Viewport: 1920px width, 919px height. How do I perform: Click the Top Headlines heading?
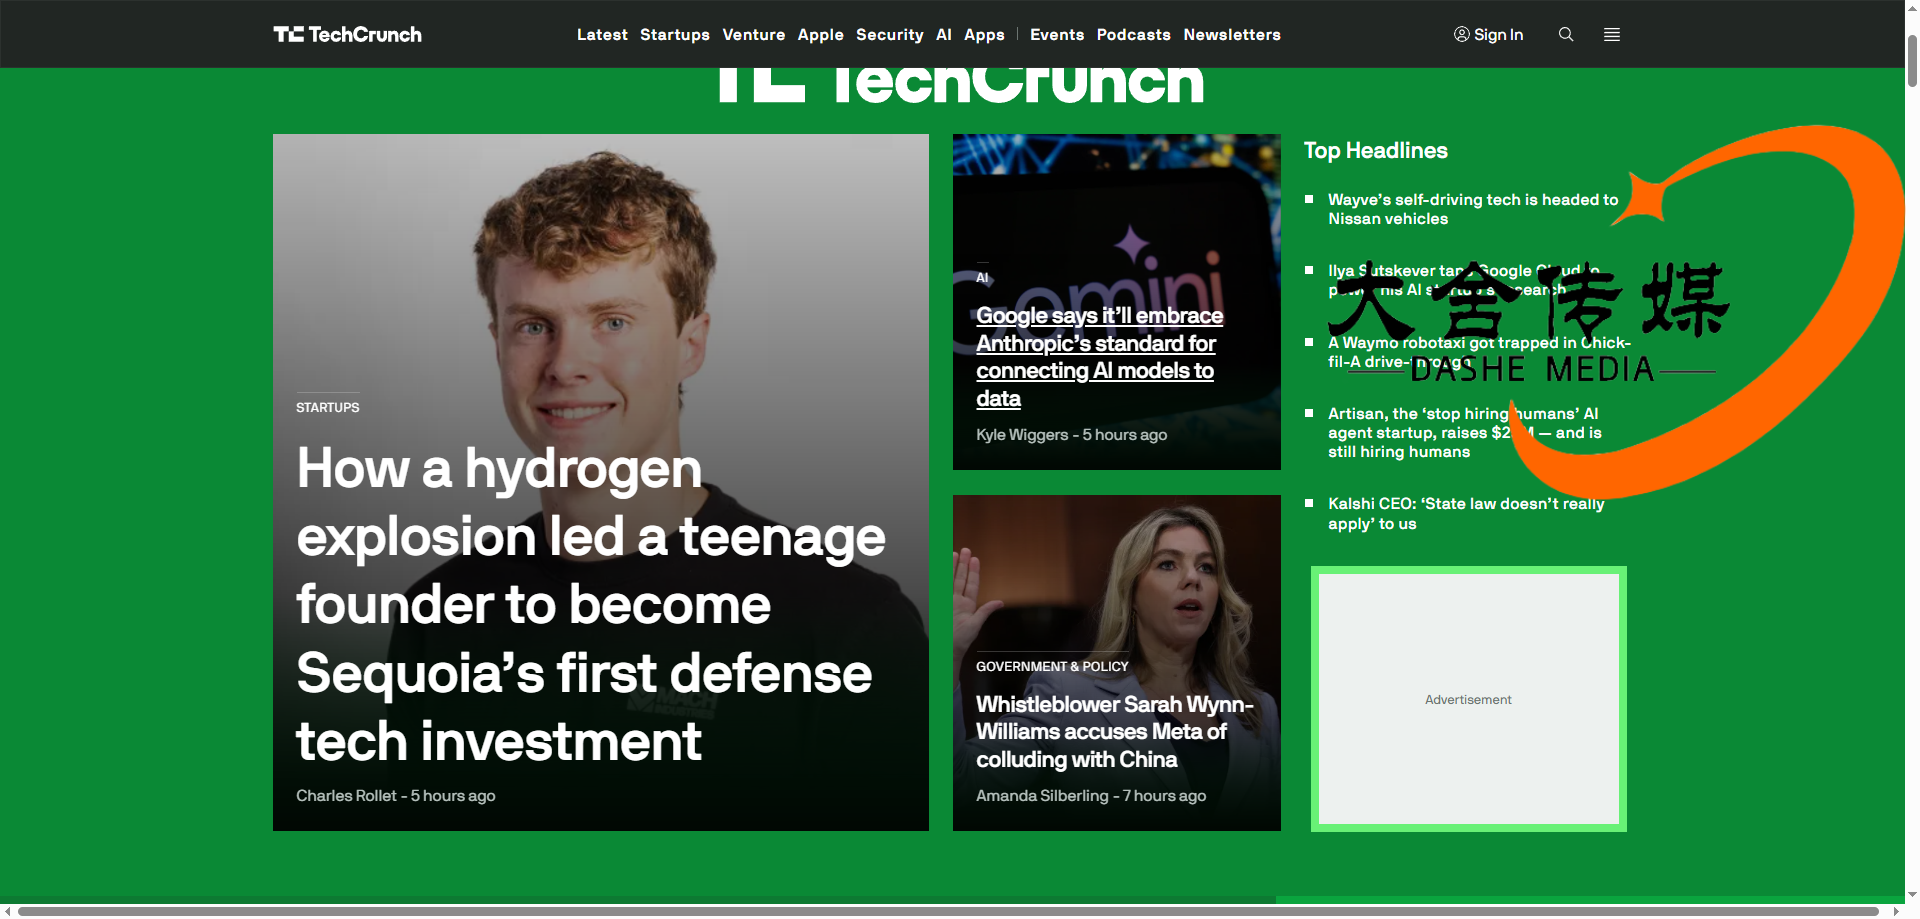click(1375, 150)
